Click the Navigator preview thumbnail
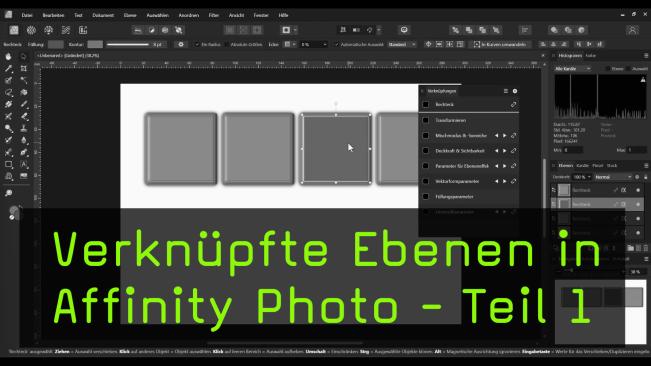The width and height of the screenshot is (651, 366). click(x=601, y=312)
